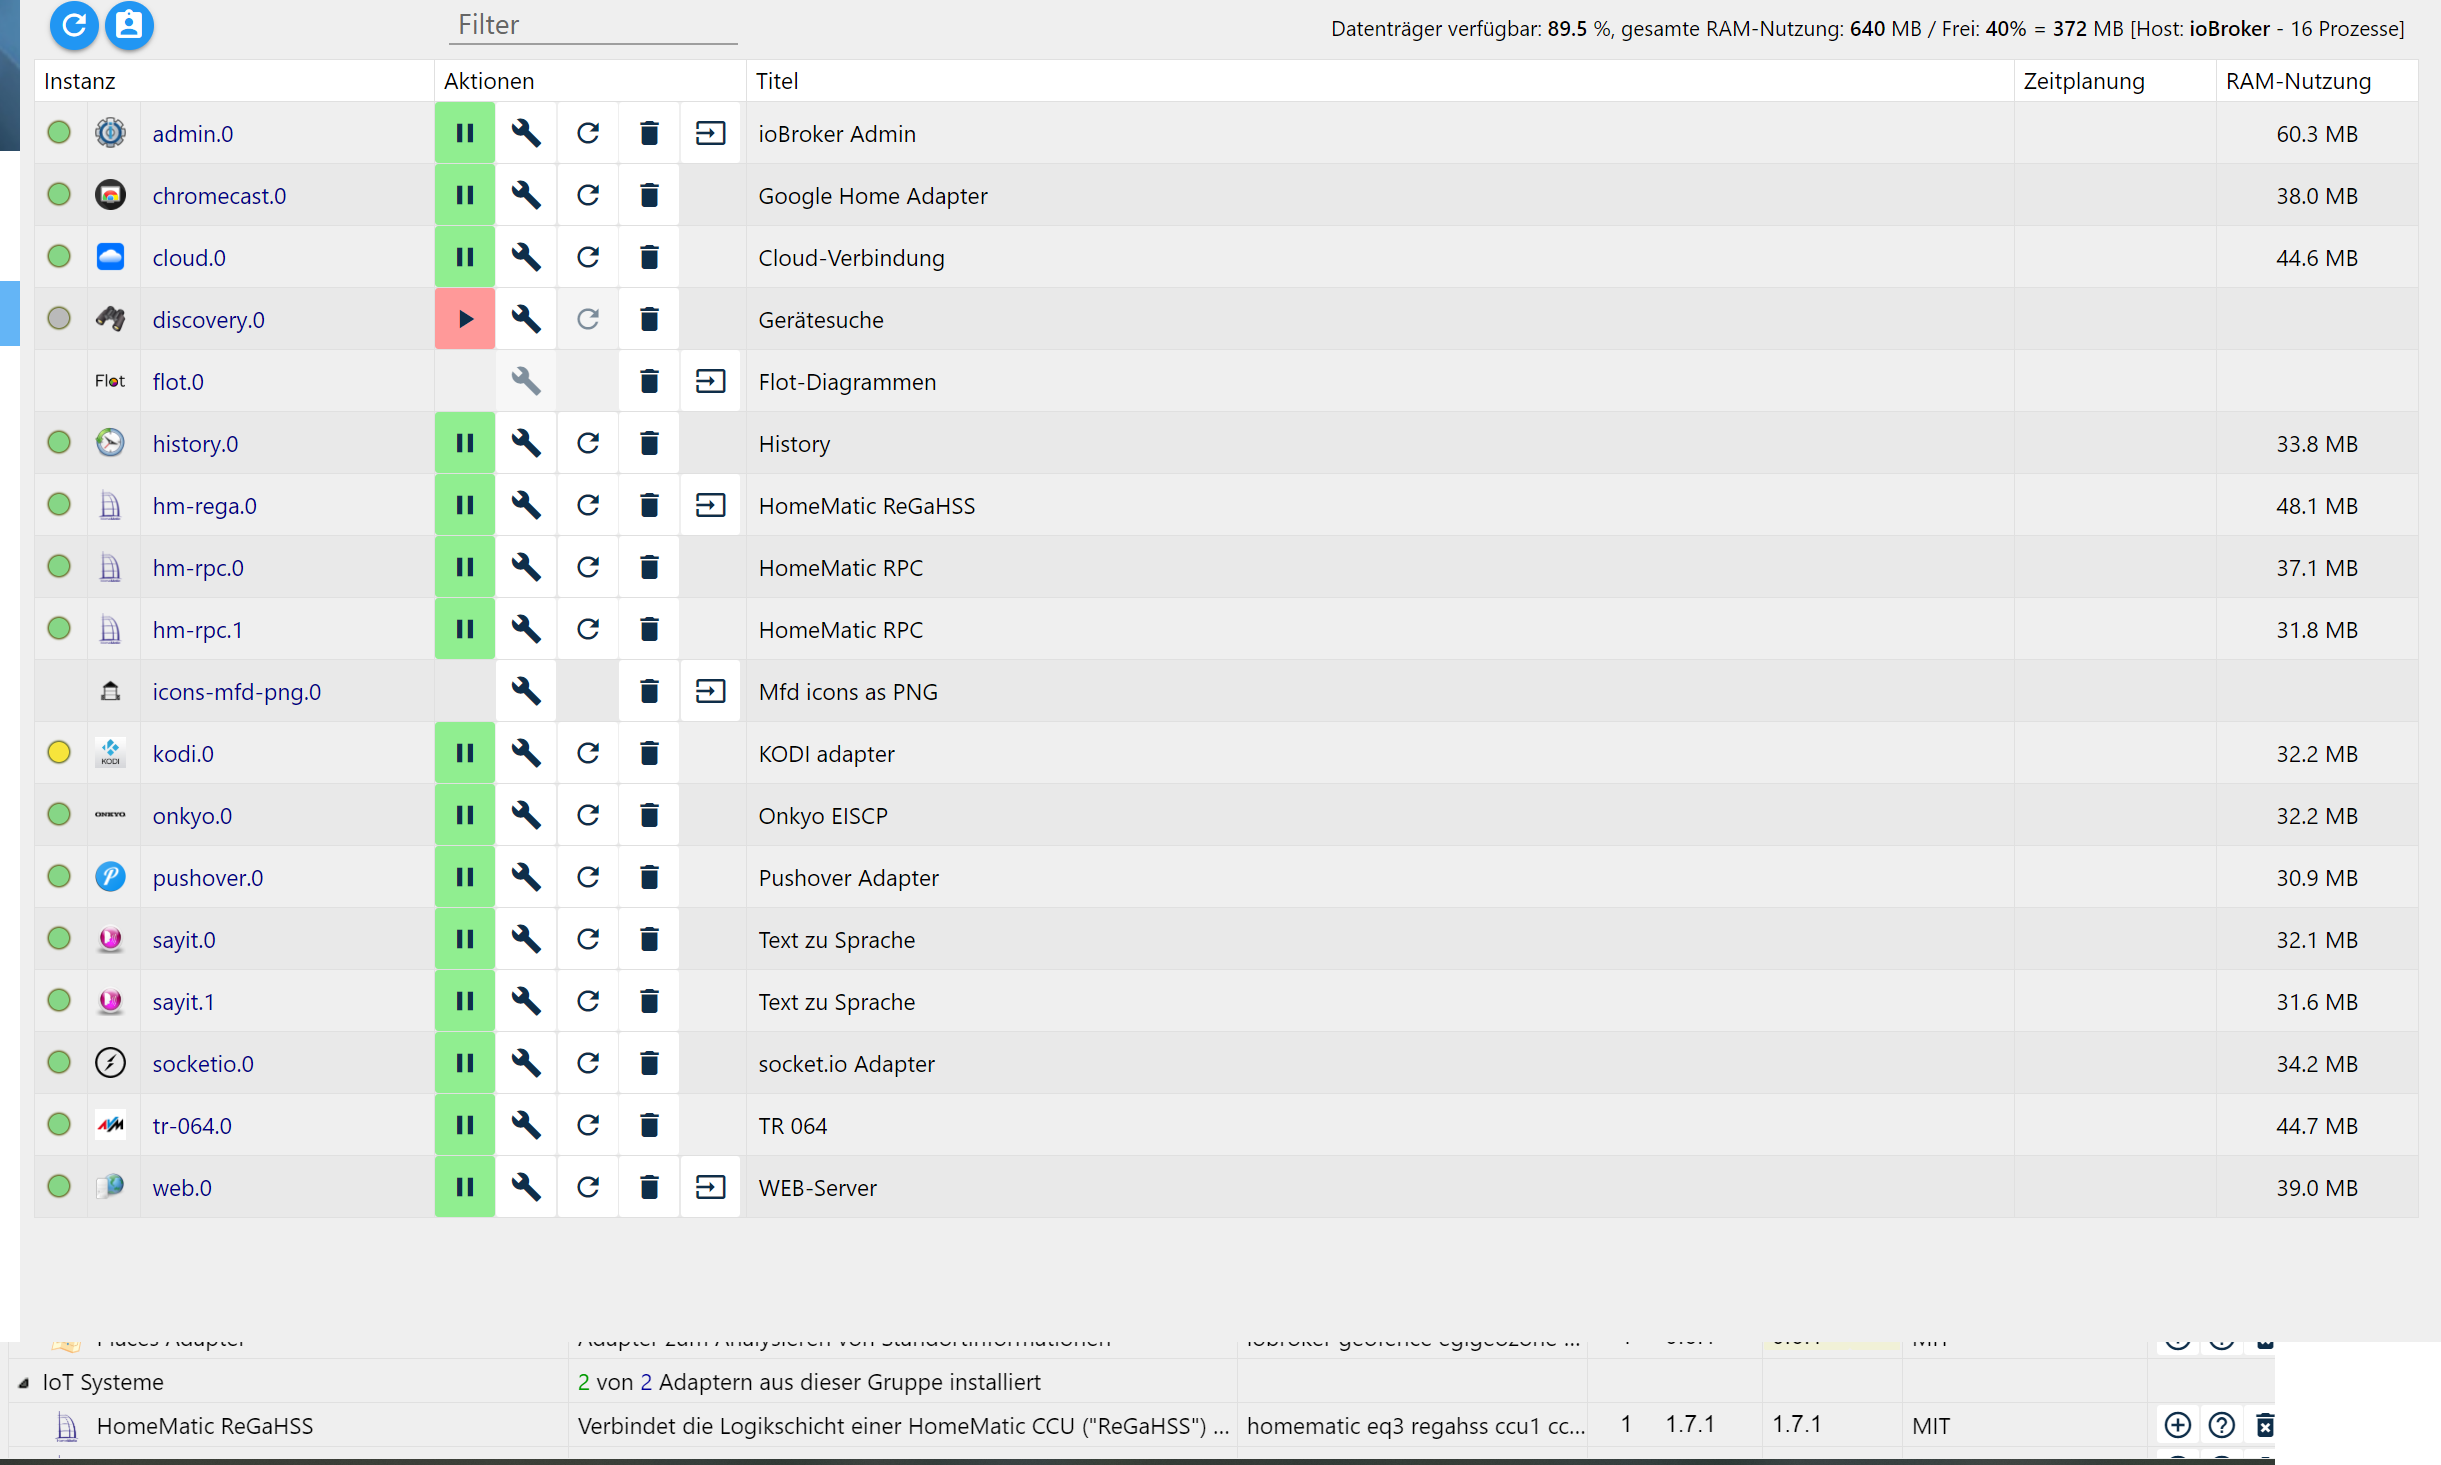Delete the admin.0 instance
Image resolution: width=2441 pixels, height=1465 pixels.
tap(649, 133)
